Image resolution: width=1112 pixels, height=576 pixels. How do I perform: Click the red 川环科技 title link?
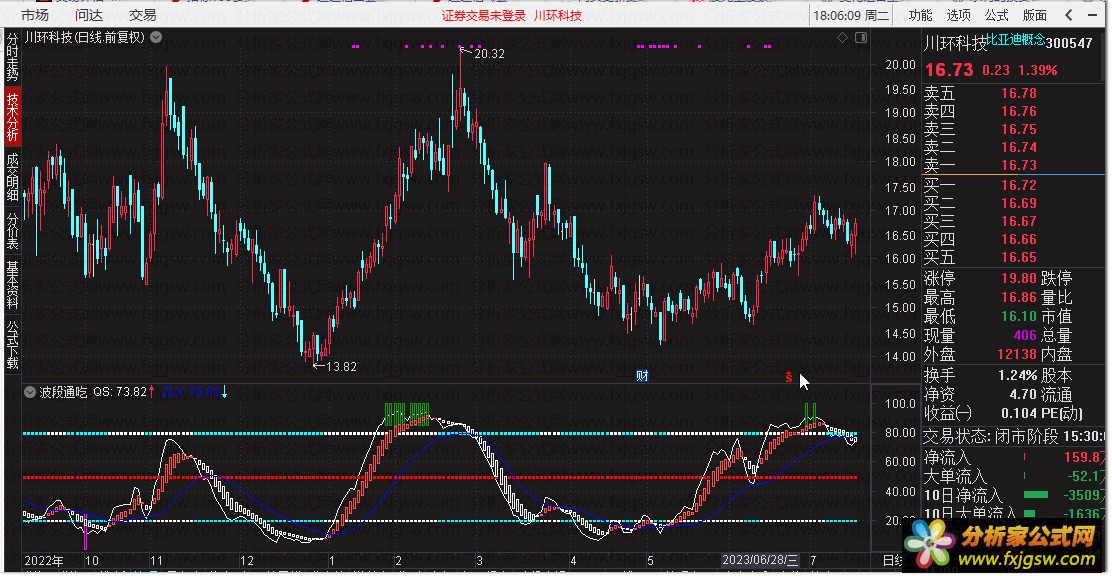tap(557, 16)
